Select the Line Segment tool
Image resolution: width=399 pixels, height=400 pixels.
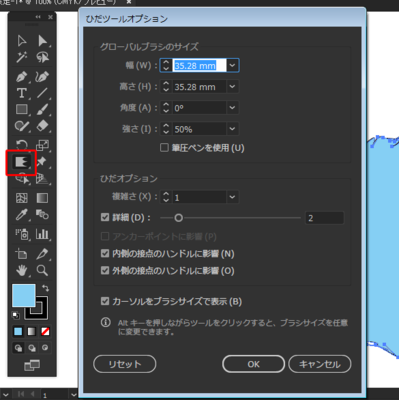tap(42, 93)
